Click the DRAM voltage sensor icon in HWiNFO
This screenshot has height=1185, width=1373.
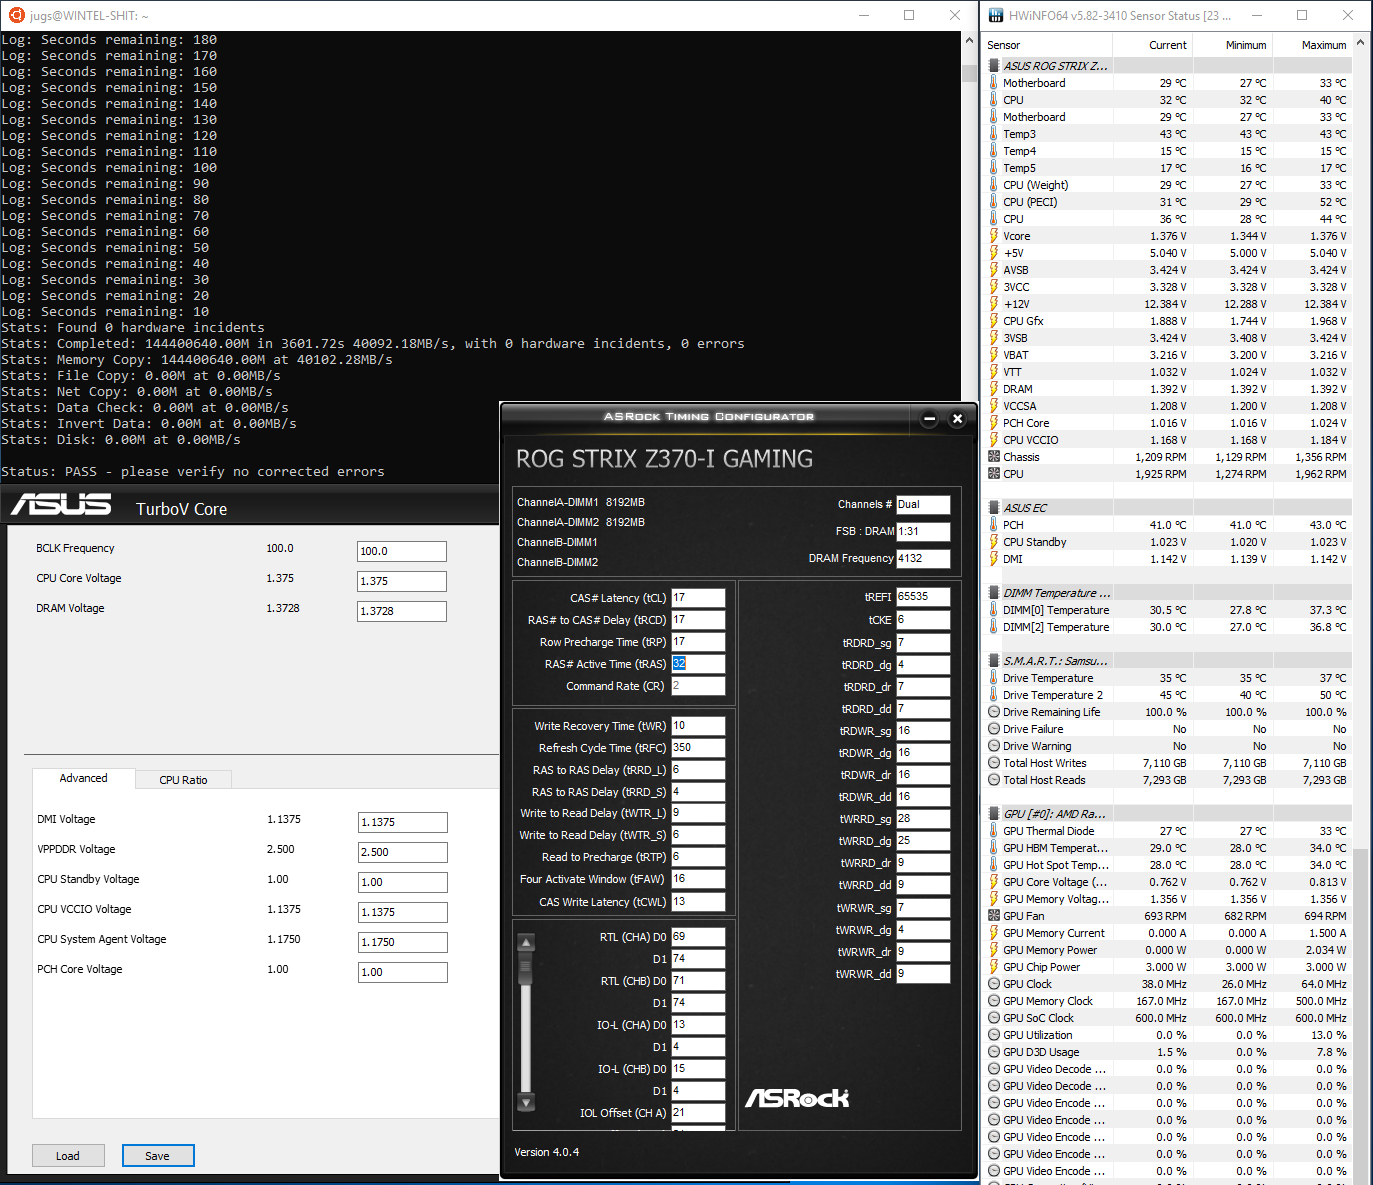[994, 389]
